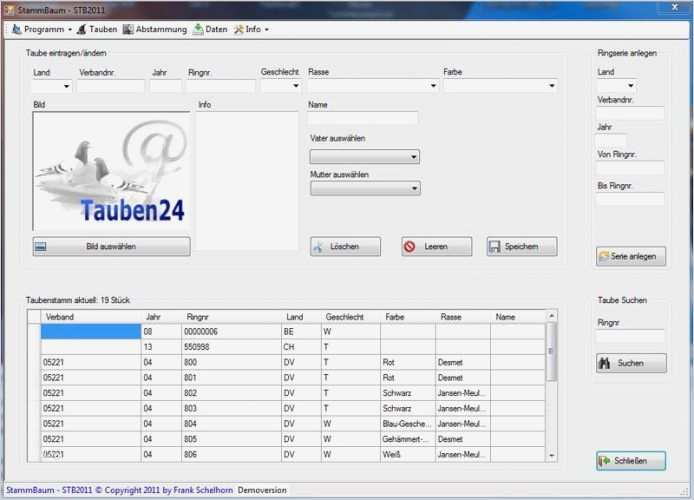Close the StammBaum window

point(675,7)
